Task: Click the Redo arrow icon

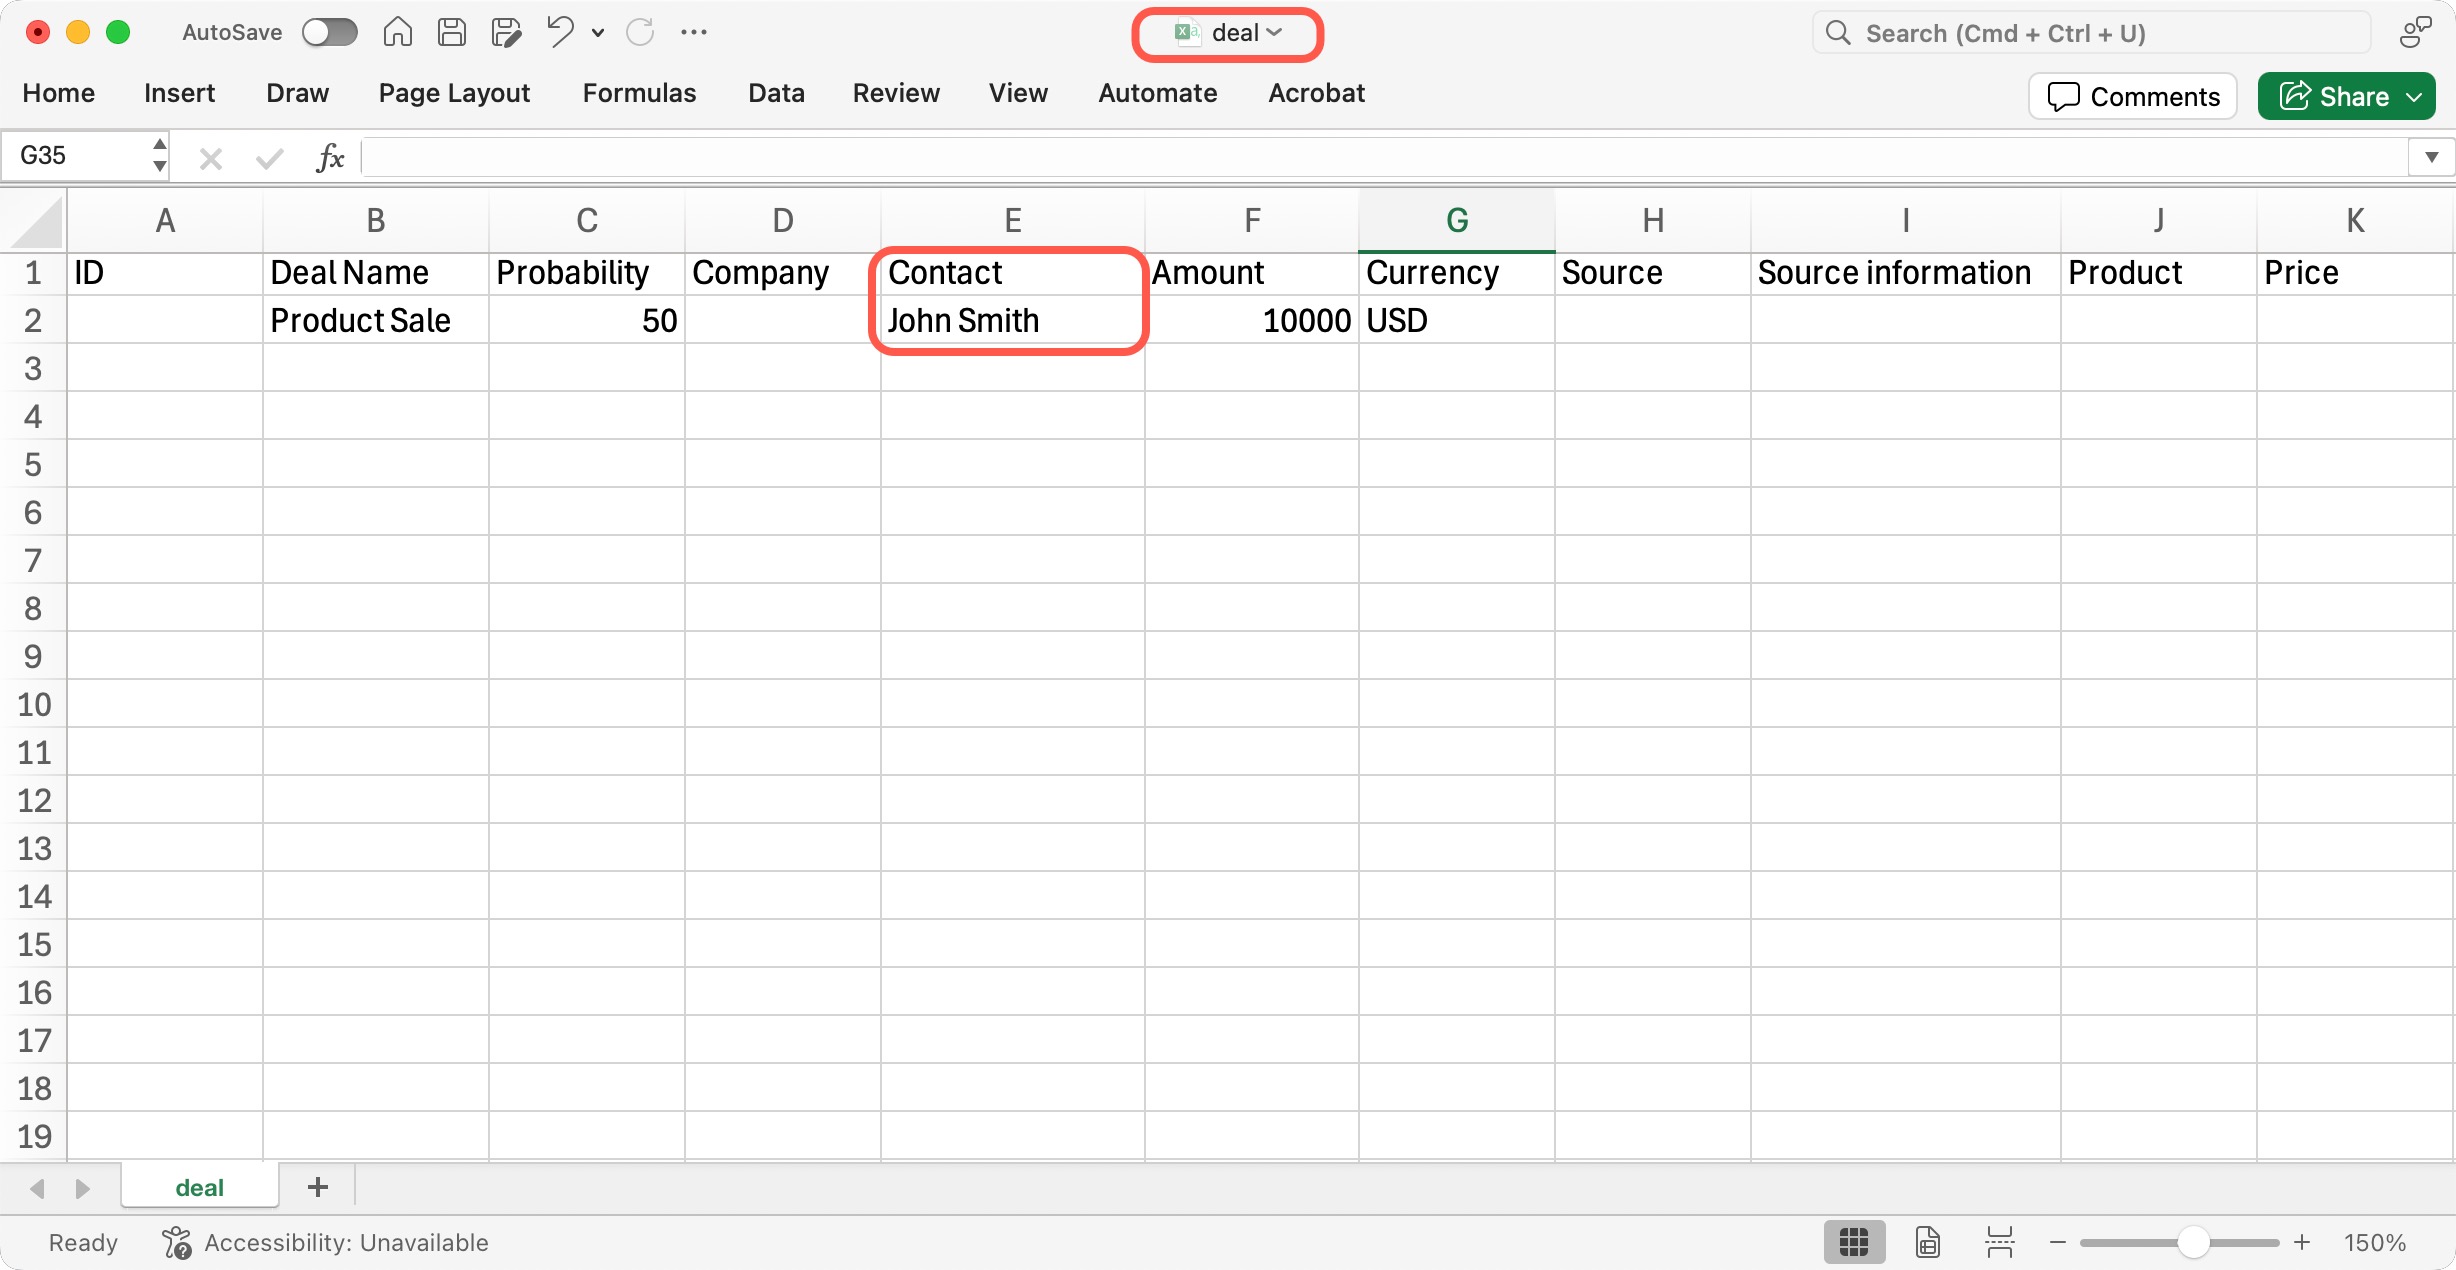Action: click(640, 33)
